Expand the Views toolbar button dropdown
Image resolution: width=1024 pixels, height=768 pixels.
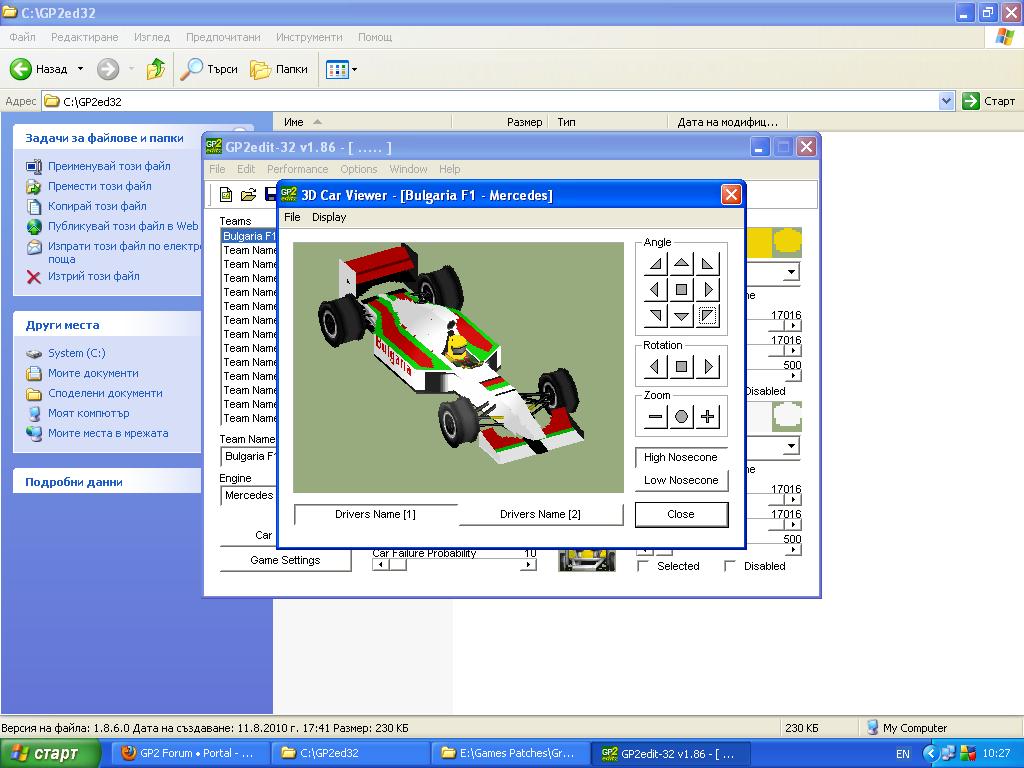354,70
